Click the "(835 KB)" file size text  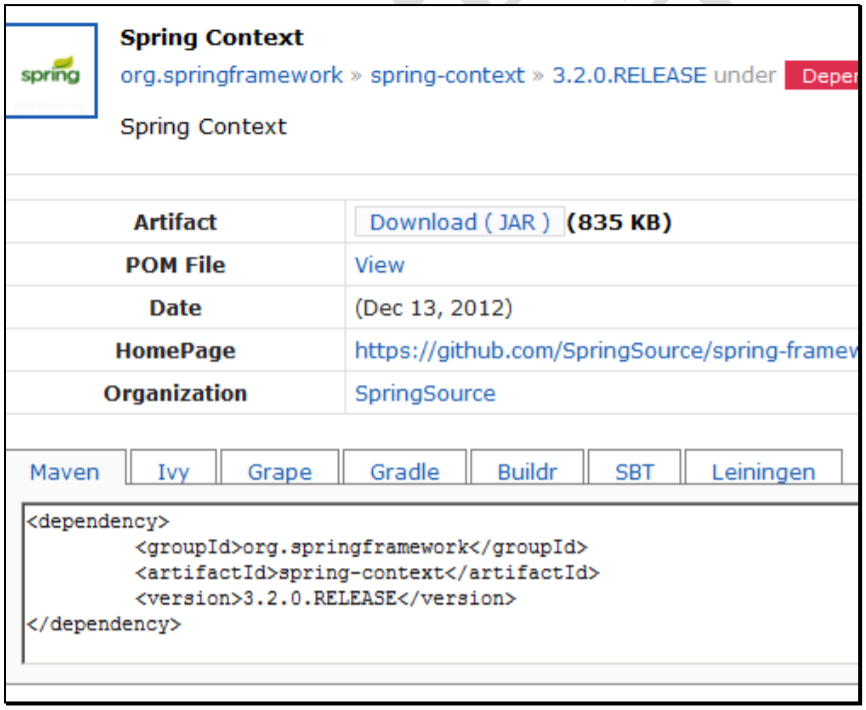coord(619,222)
